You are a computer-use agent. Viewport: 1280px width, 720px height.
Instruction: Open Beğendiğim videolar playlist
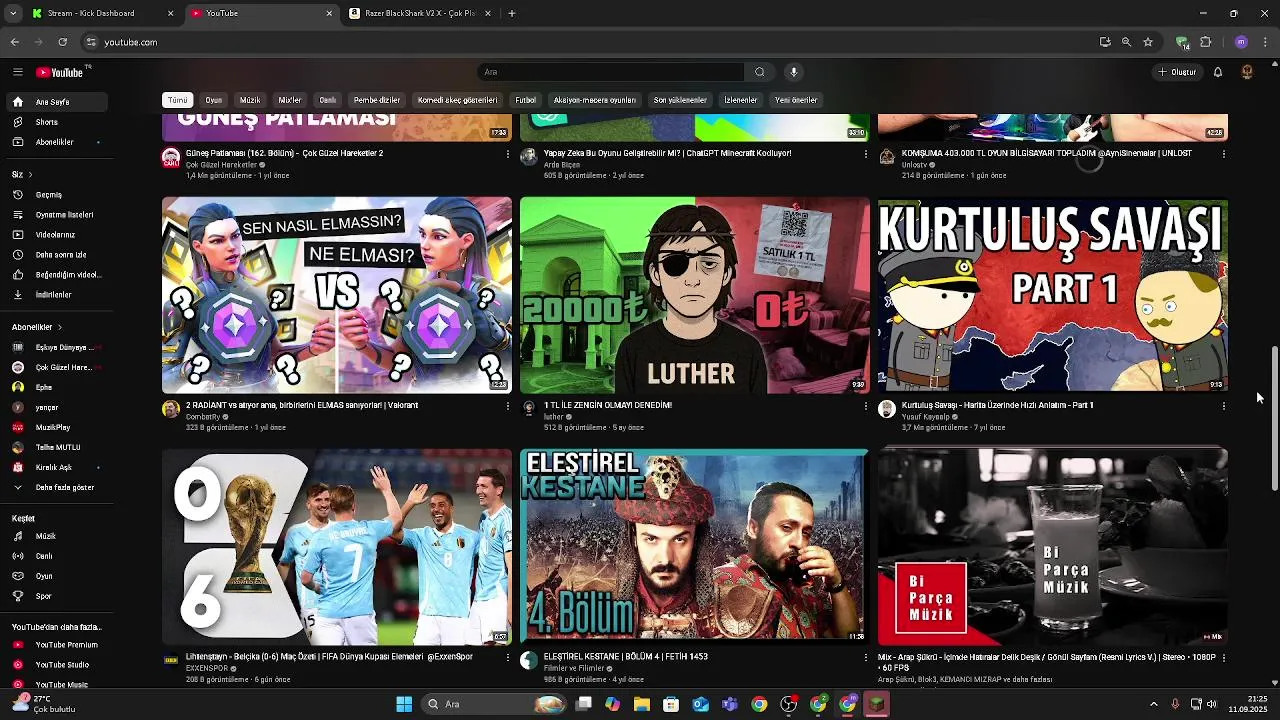[x=58, y=275]
